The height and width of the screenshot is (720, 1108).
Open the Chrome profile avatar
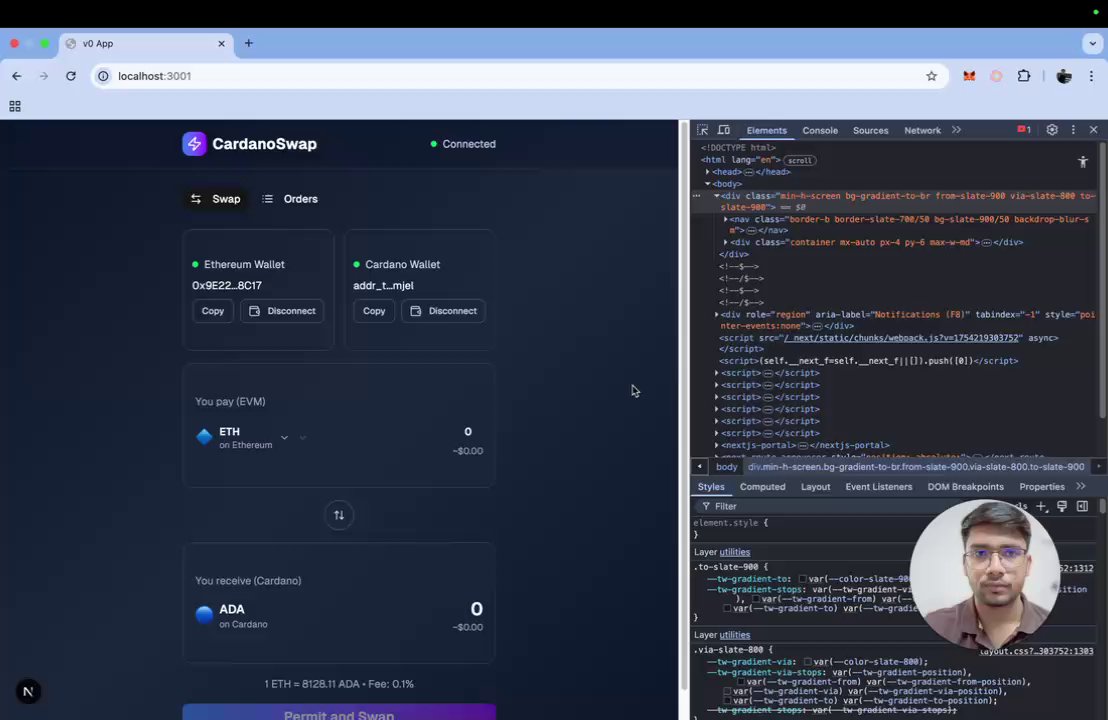point(1063,76)
